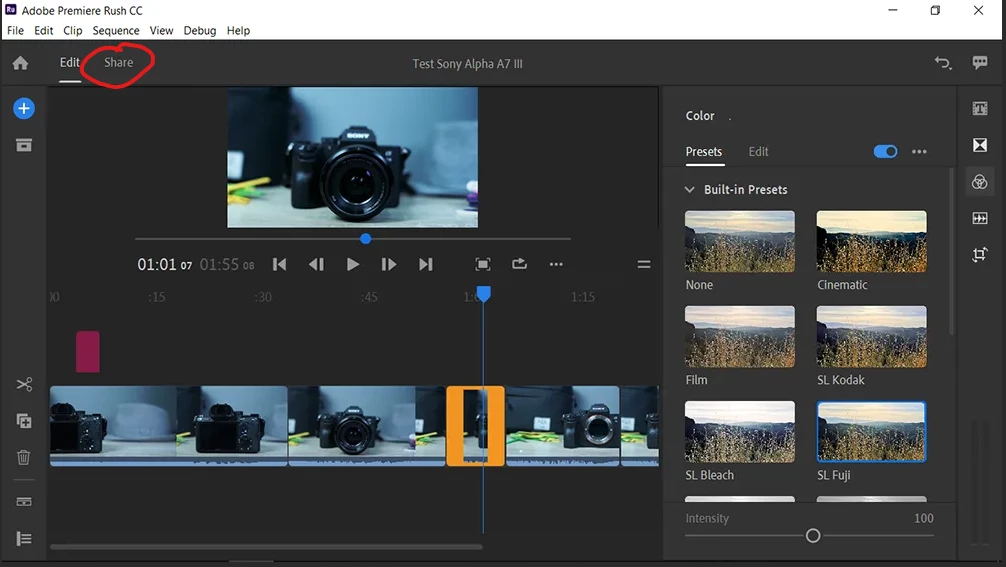Click the blue Add Media plus button
The height and width of the screenshot is (567, 1006).
[x=24, y=109]
